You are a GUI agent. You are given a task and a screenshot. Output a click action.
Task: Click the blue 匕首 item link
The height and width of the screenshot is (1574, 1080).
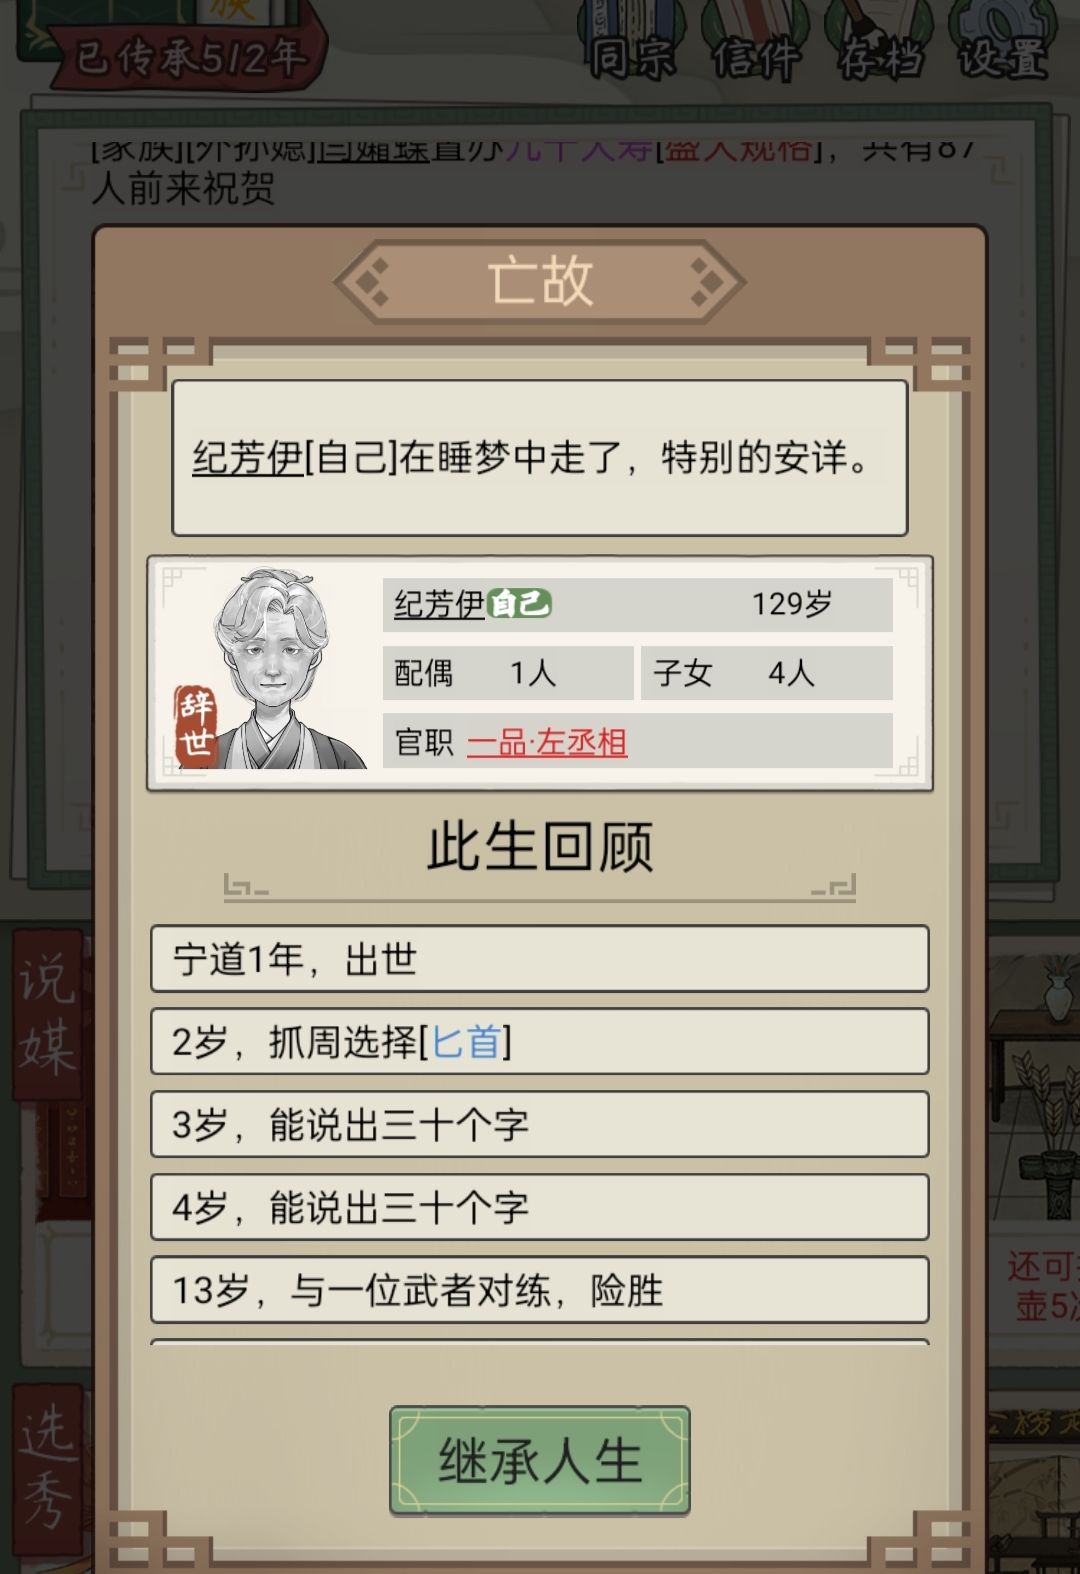pos(465,1042)
